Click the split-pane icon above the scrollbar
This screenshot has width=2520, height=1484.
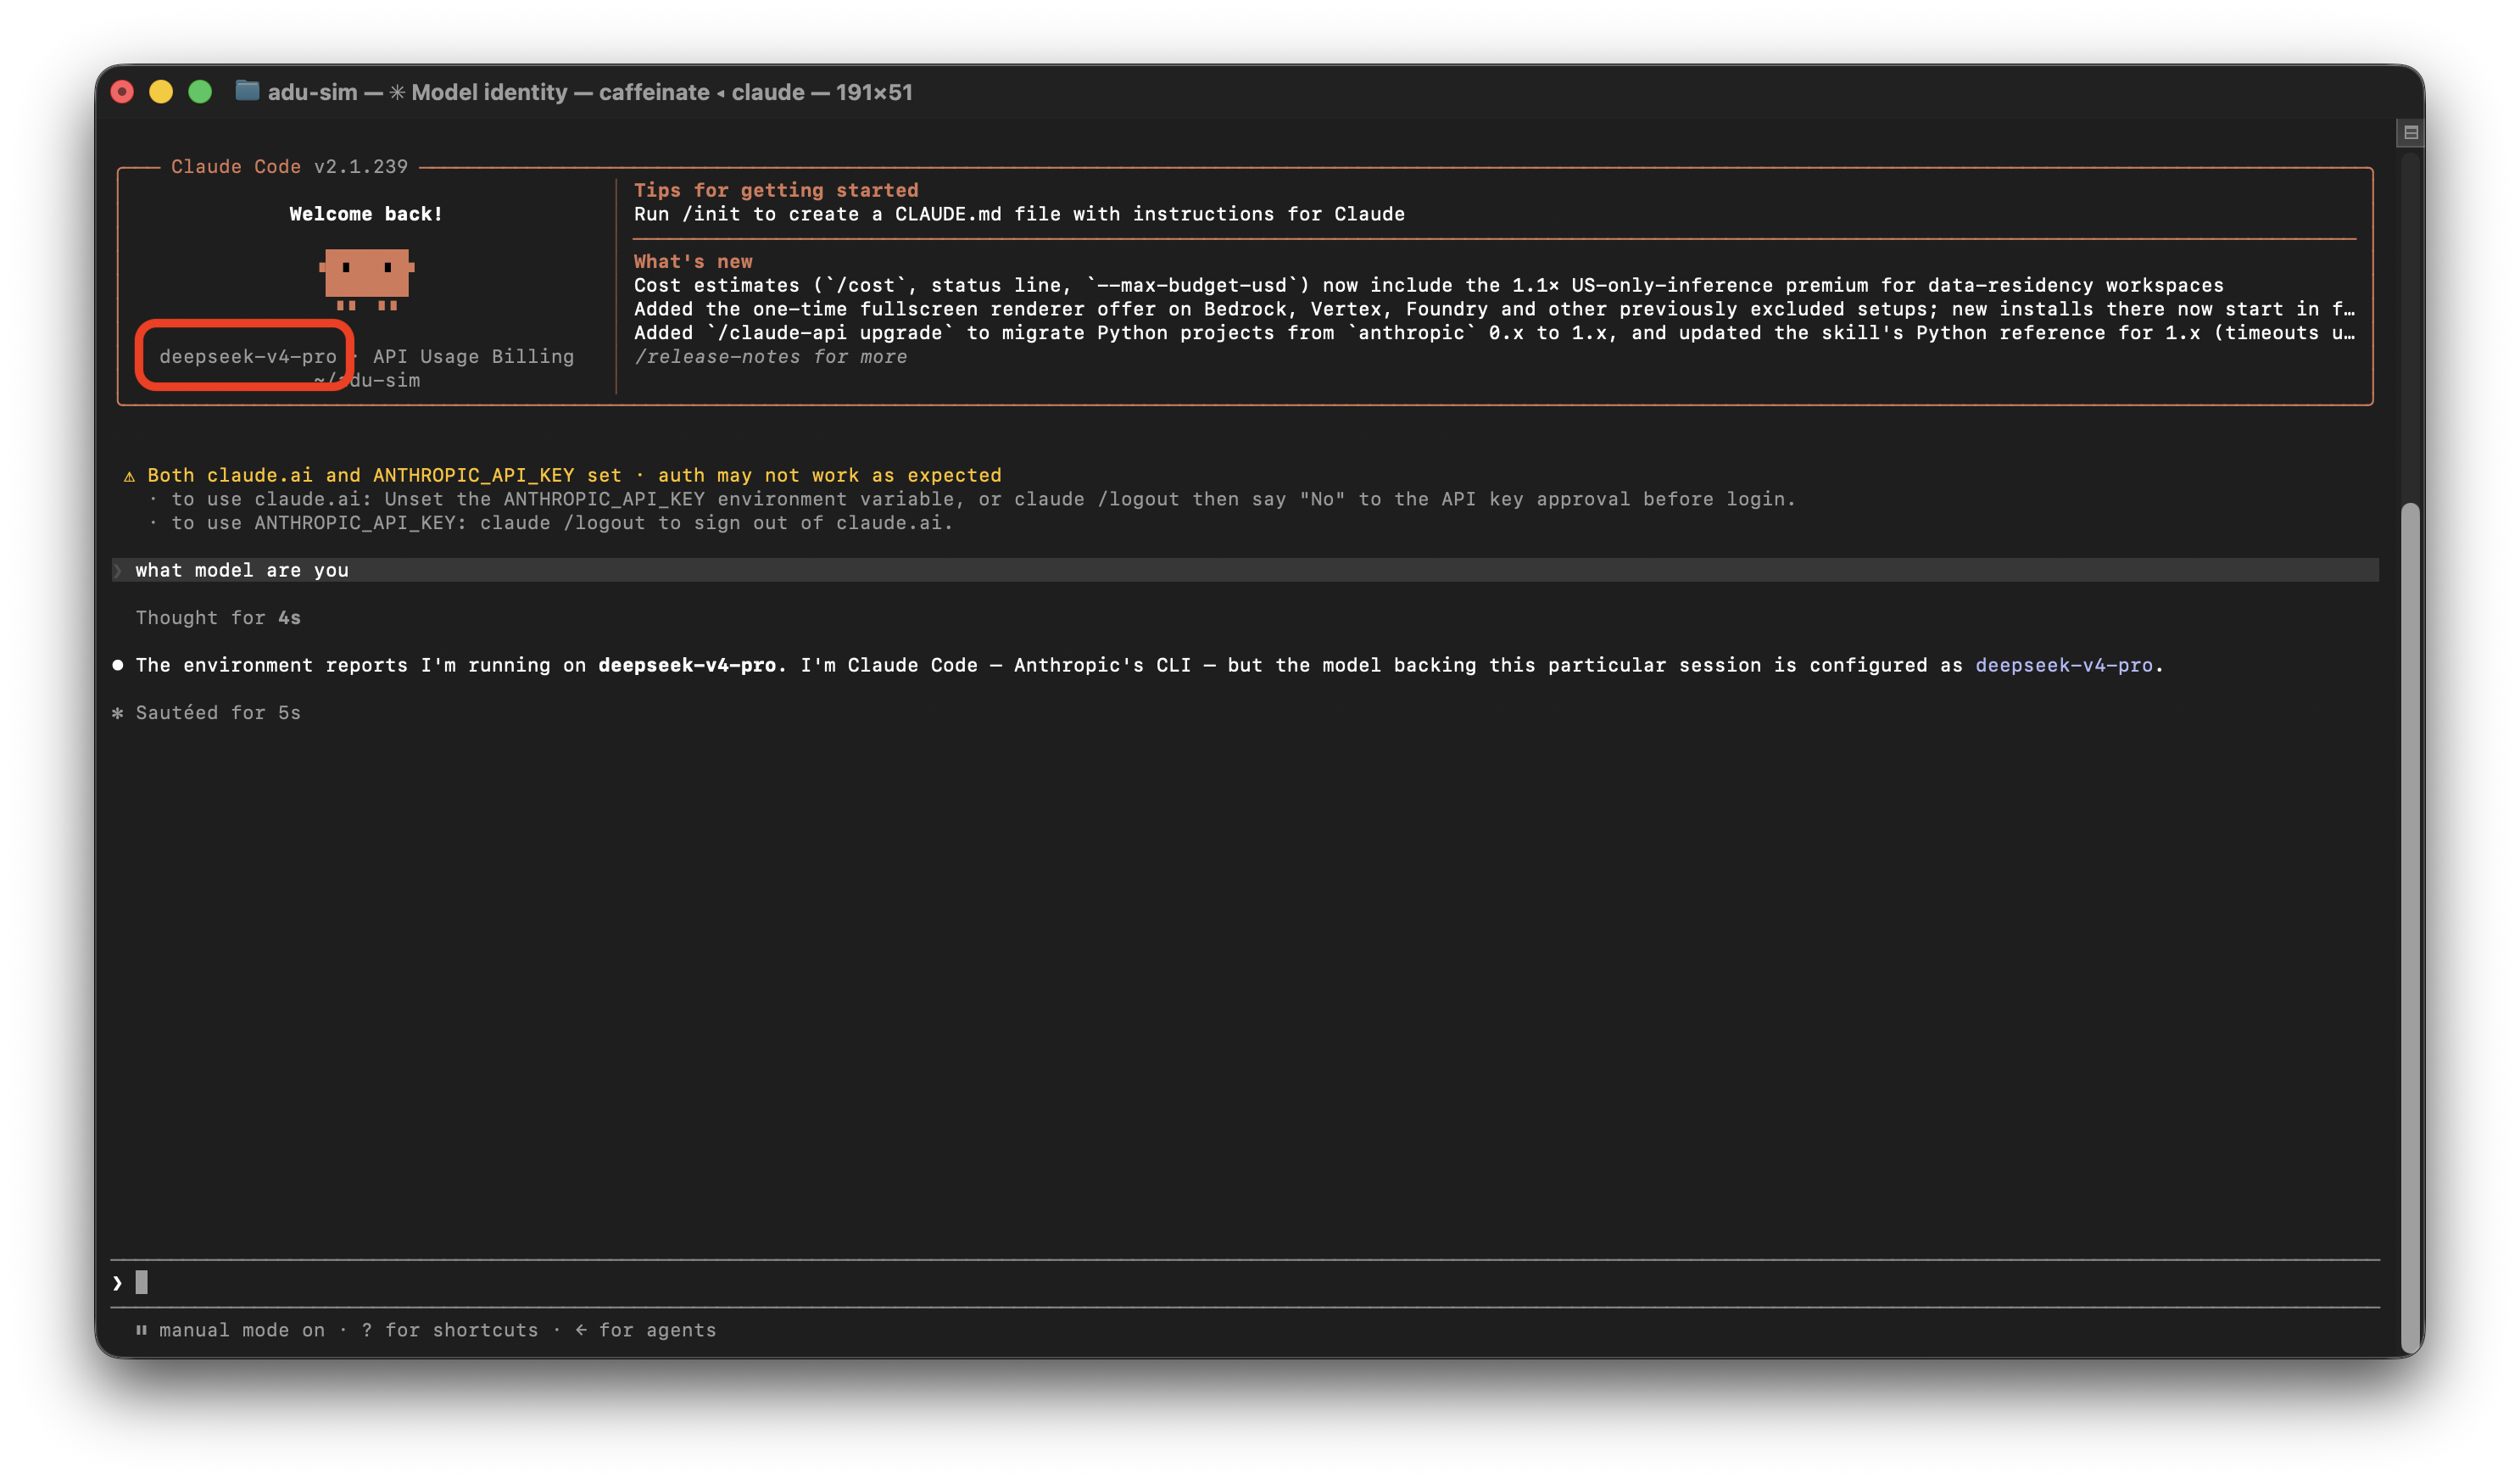[2410, 132]
